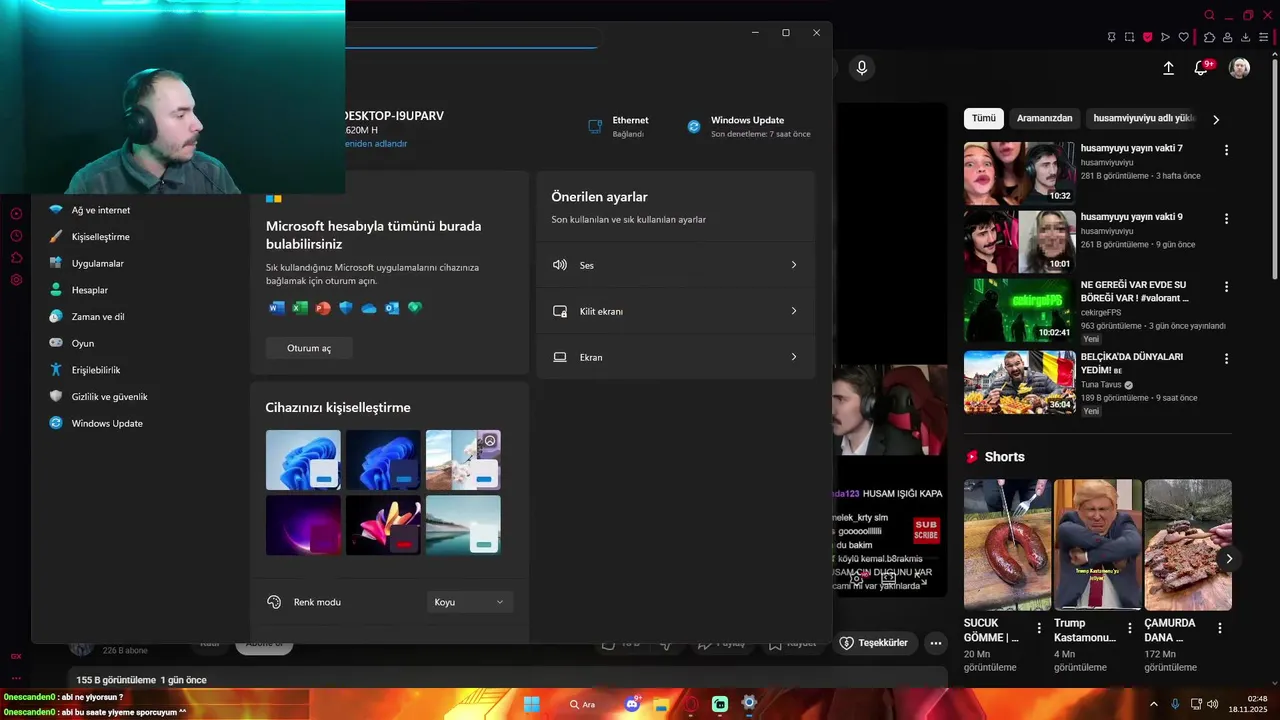The image size is (1280, 720).
Task: Show more filter chips with right chevron
Action: pos(1216,119)
